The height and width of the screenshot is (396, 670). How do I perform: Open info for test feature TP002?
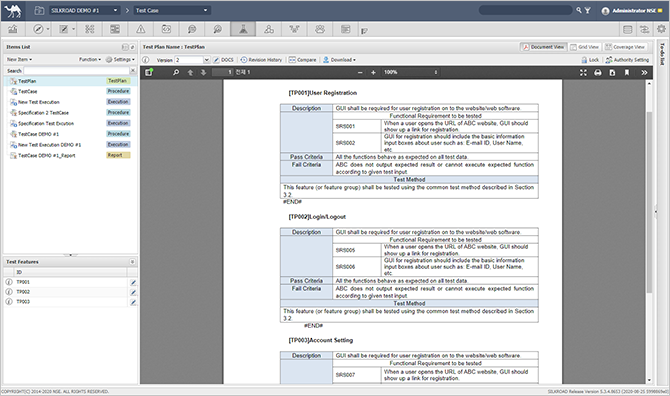[x=9, y=292]
